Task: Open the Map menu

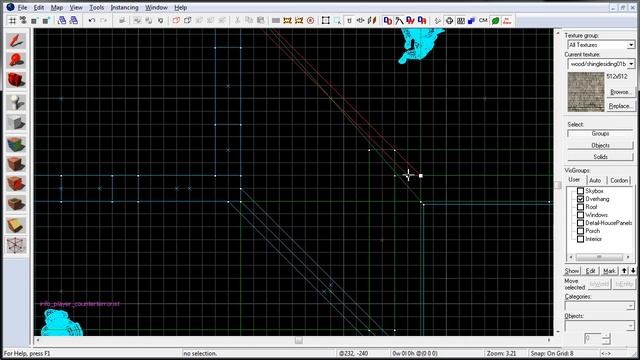Action: (57, 7)
